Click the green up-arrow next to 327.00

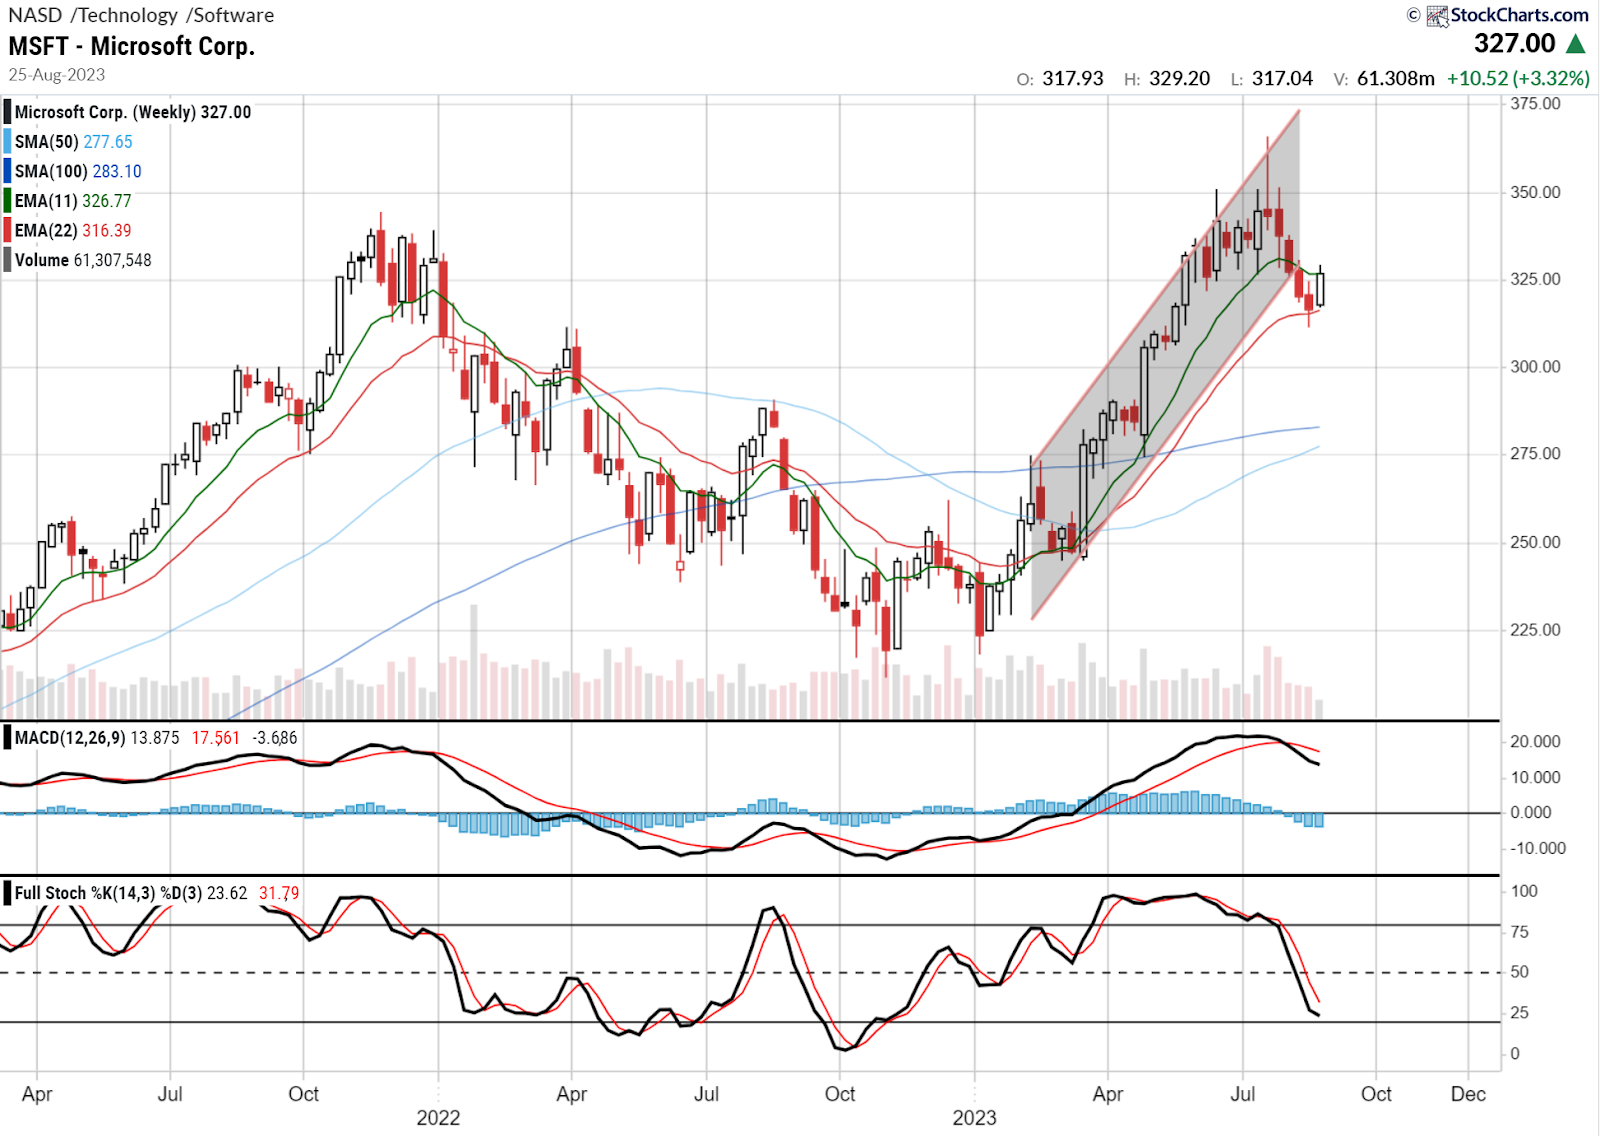[1576, 44]
